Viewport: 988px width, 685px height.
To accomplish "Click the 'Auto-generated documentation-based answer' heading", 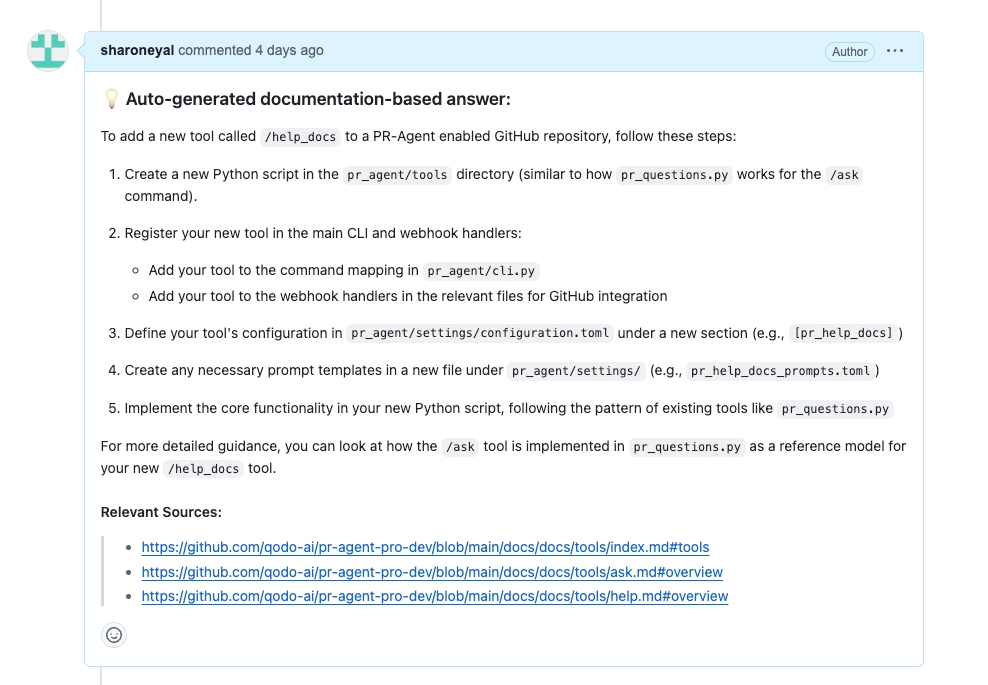I will [x=318, y=99].
